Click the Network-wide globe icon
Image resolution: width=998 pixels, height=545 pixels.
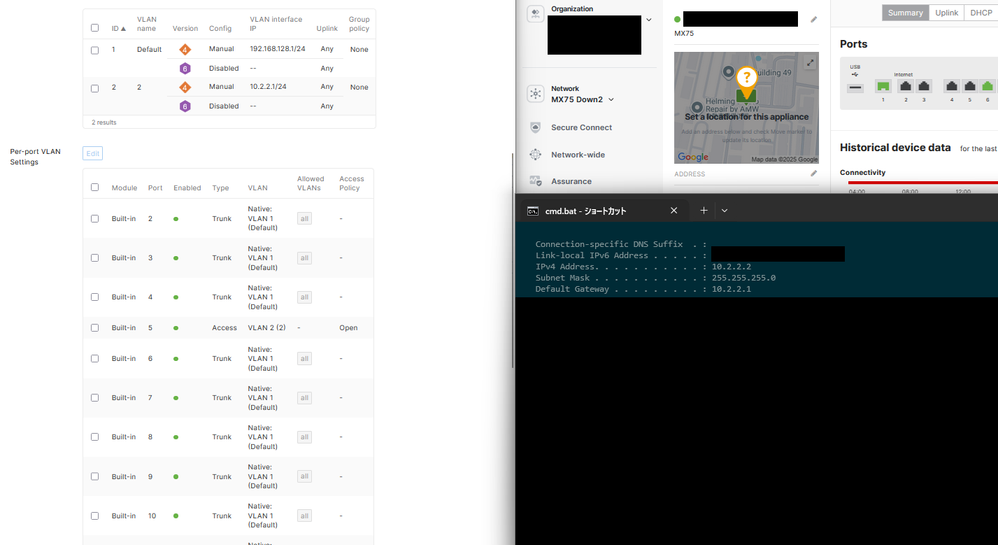point(535,155)
